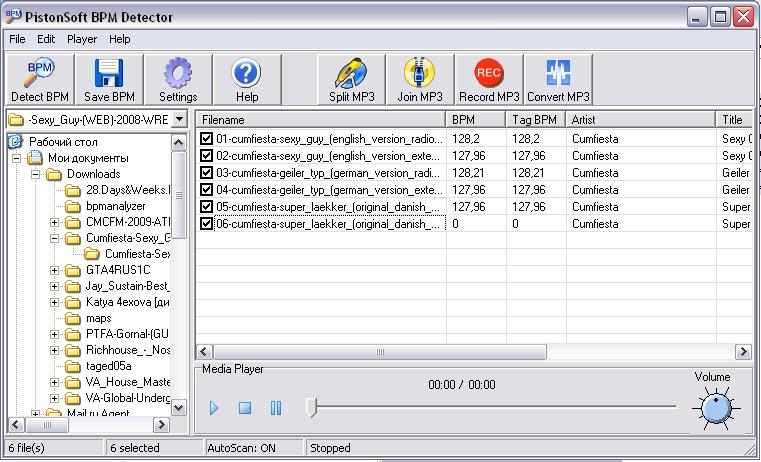Sort by the Filename column header
This screenshot has width=761, height=462.
pyautogui.click(x=321, y=119)
